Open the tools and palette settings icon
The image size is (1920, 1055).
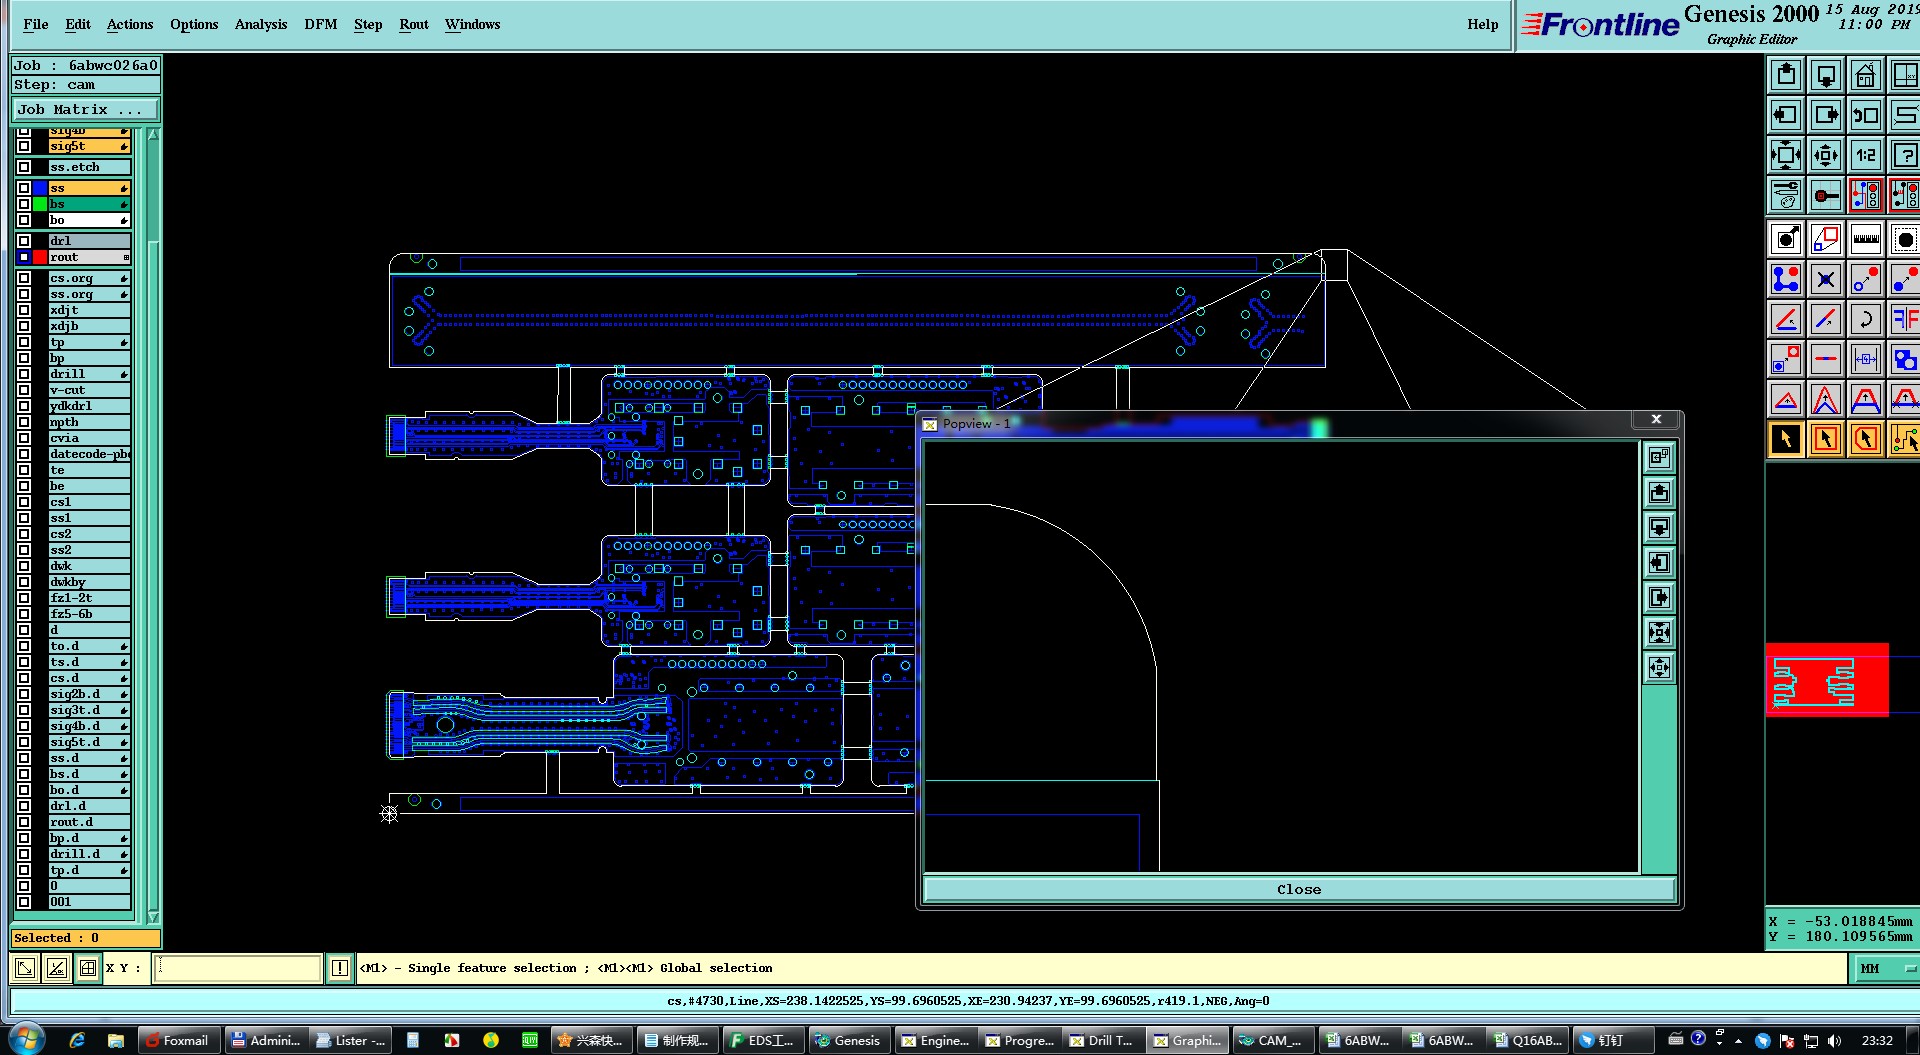[1786, 195]
